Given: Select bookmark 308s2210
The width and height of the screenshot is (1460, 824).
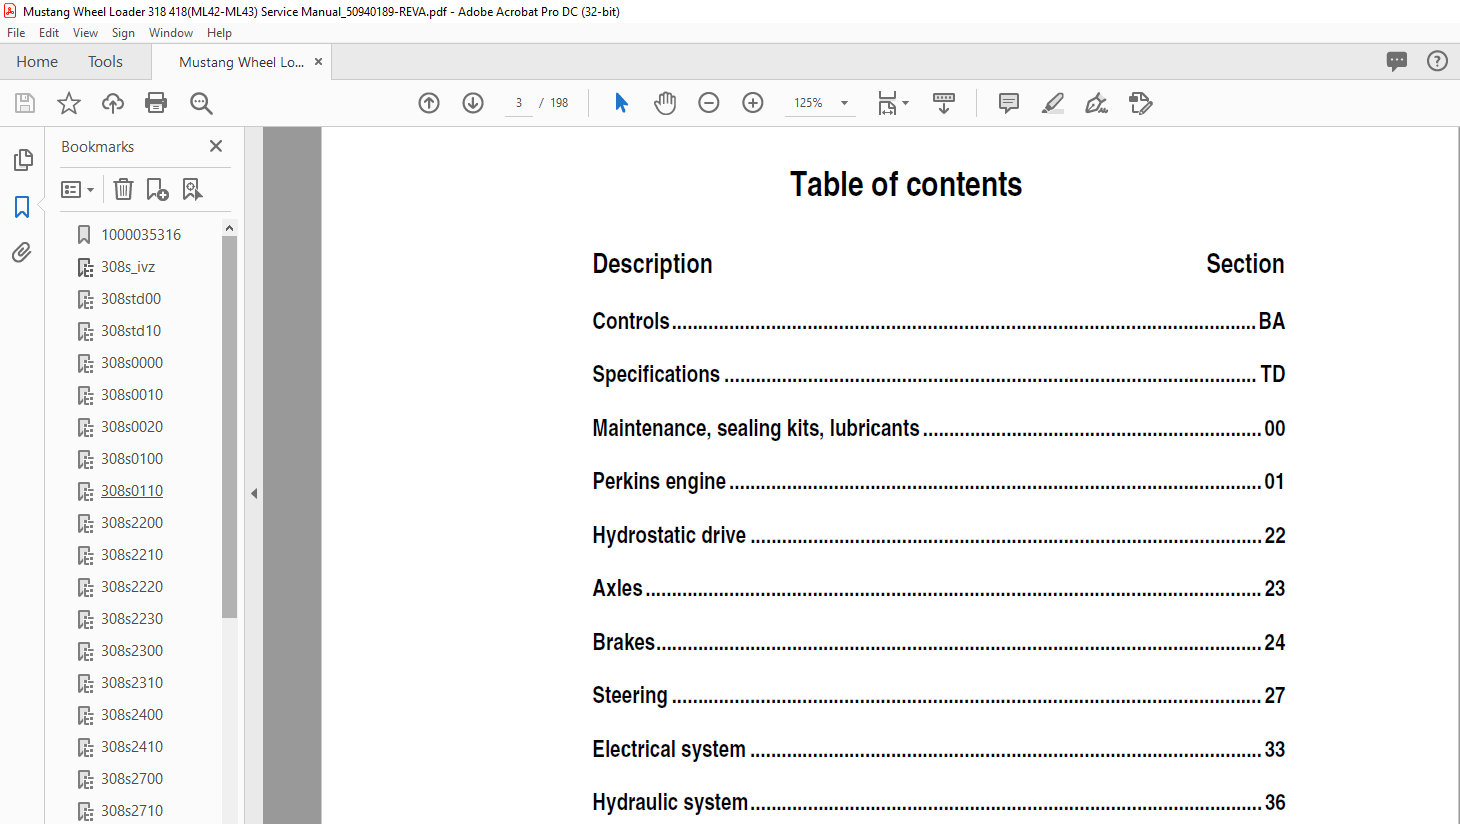Looking at the screenshot, I should point(132,555).
